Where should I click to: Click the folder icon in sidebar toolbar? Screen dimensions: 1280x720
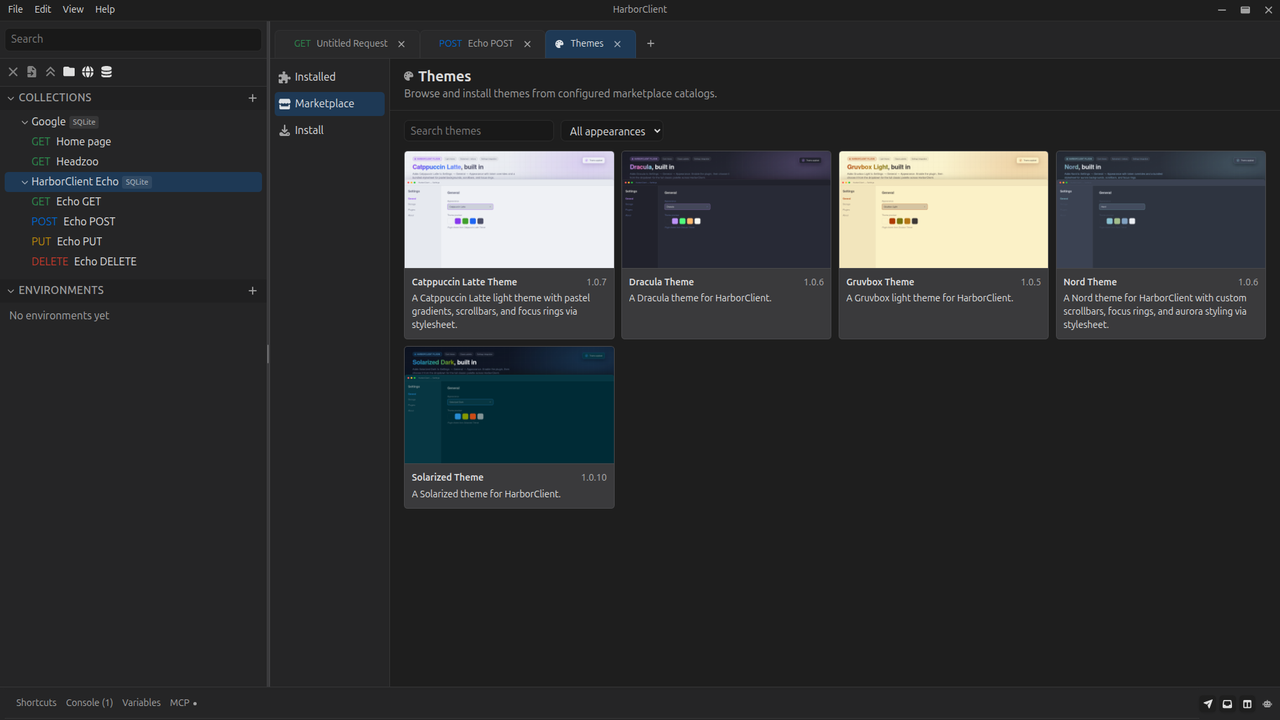(x=69, y=72)
